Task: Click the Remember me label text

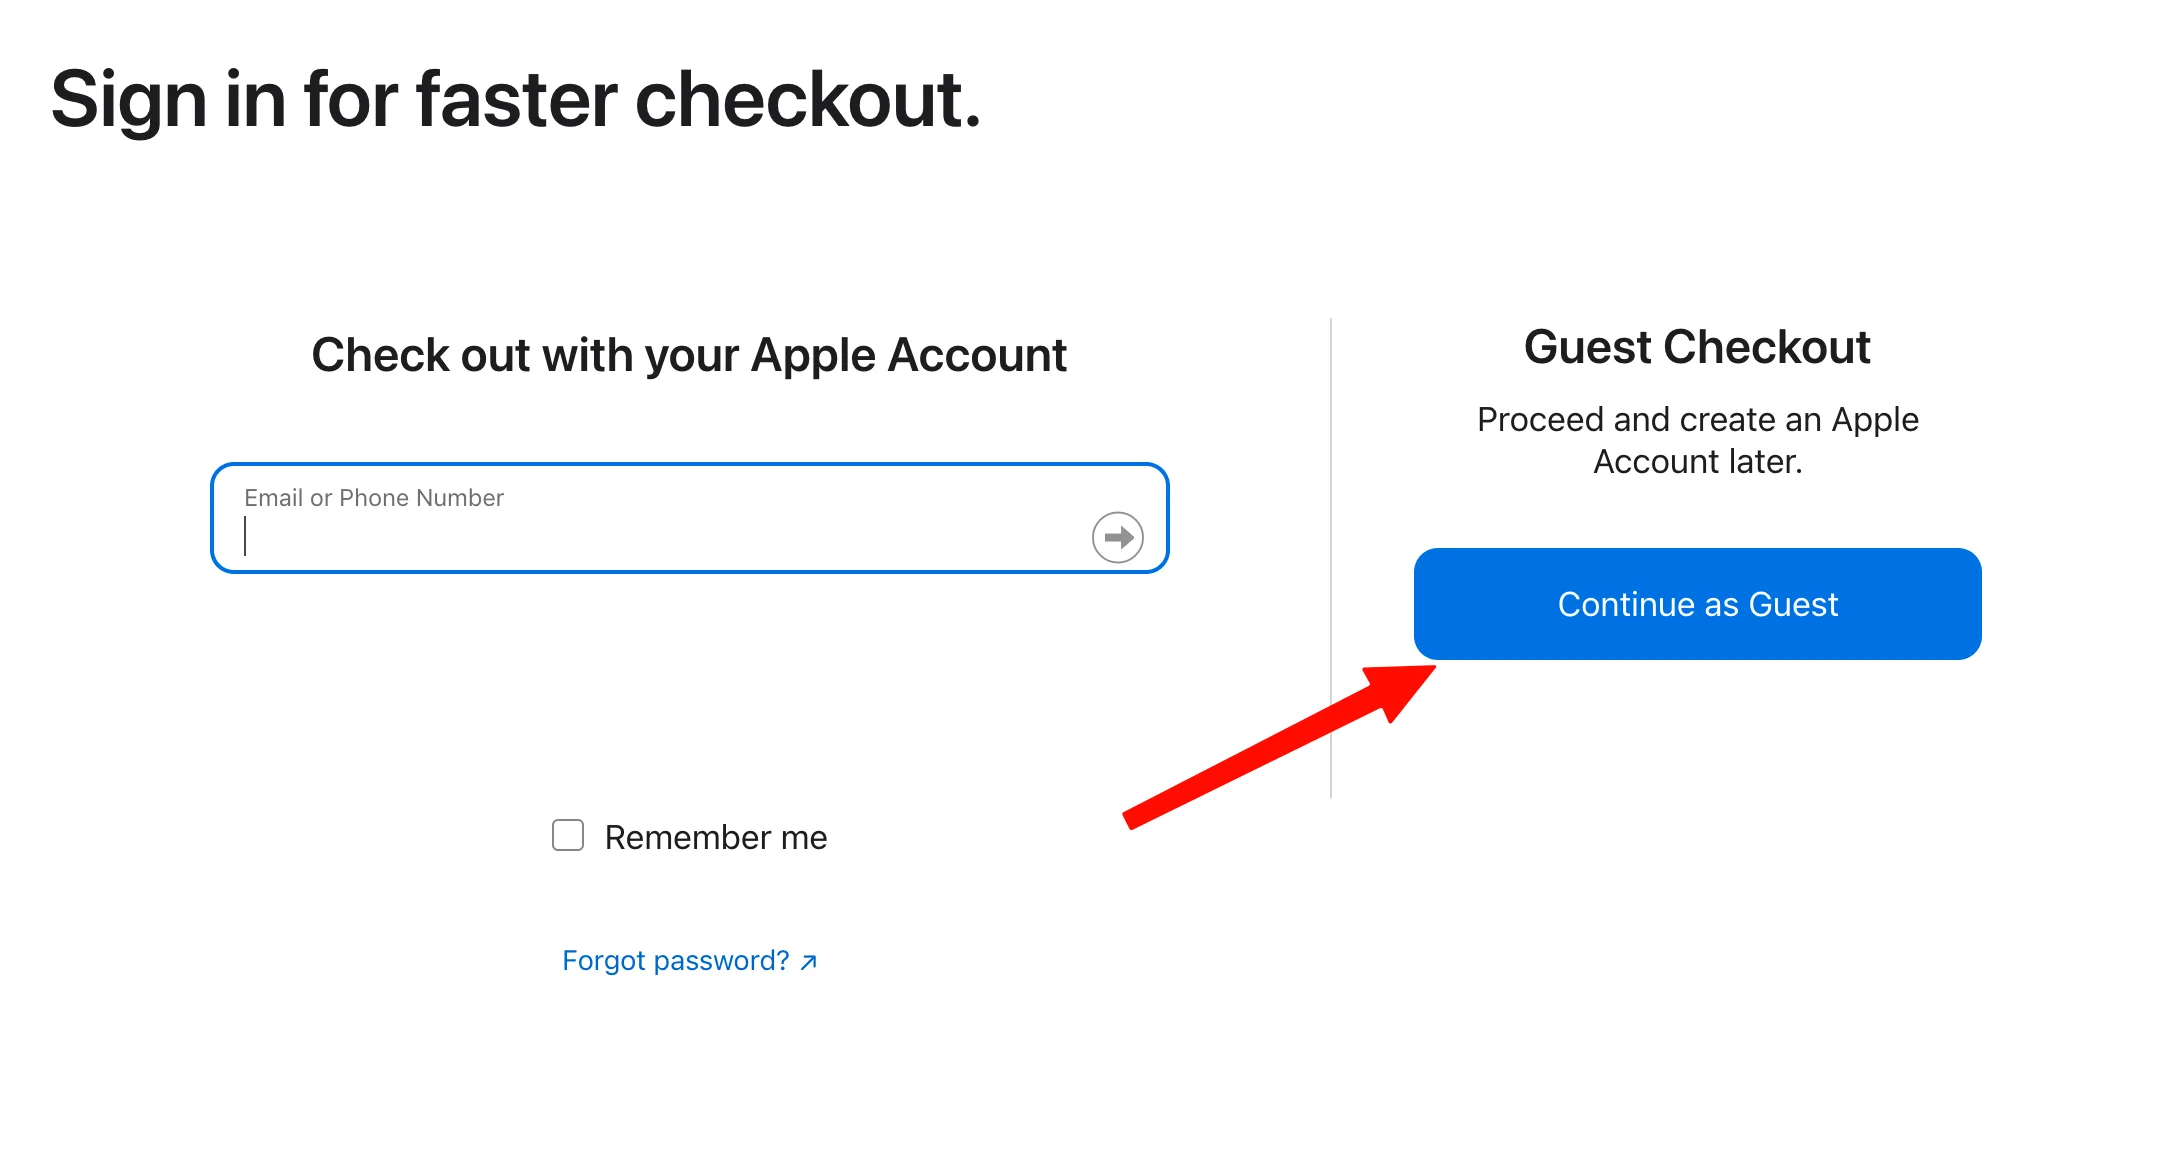Action: tap(716, 837)
